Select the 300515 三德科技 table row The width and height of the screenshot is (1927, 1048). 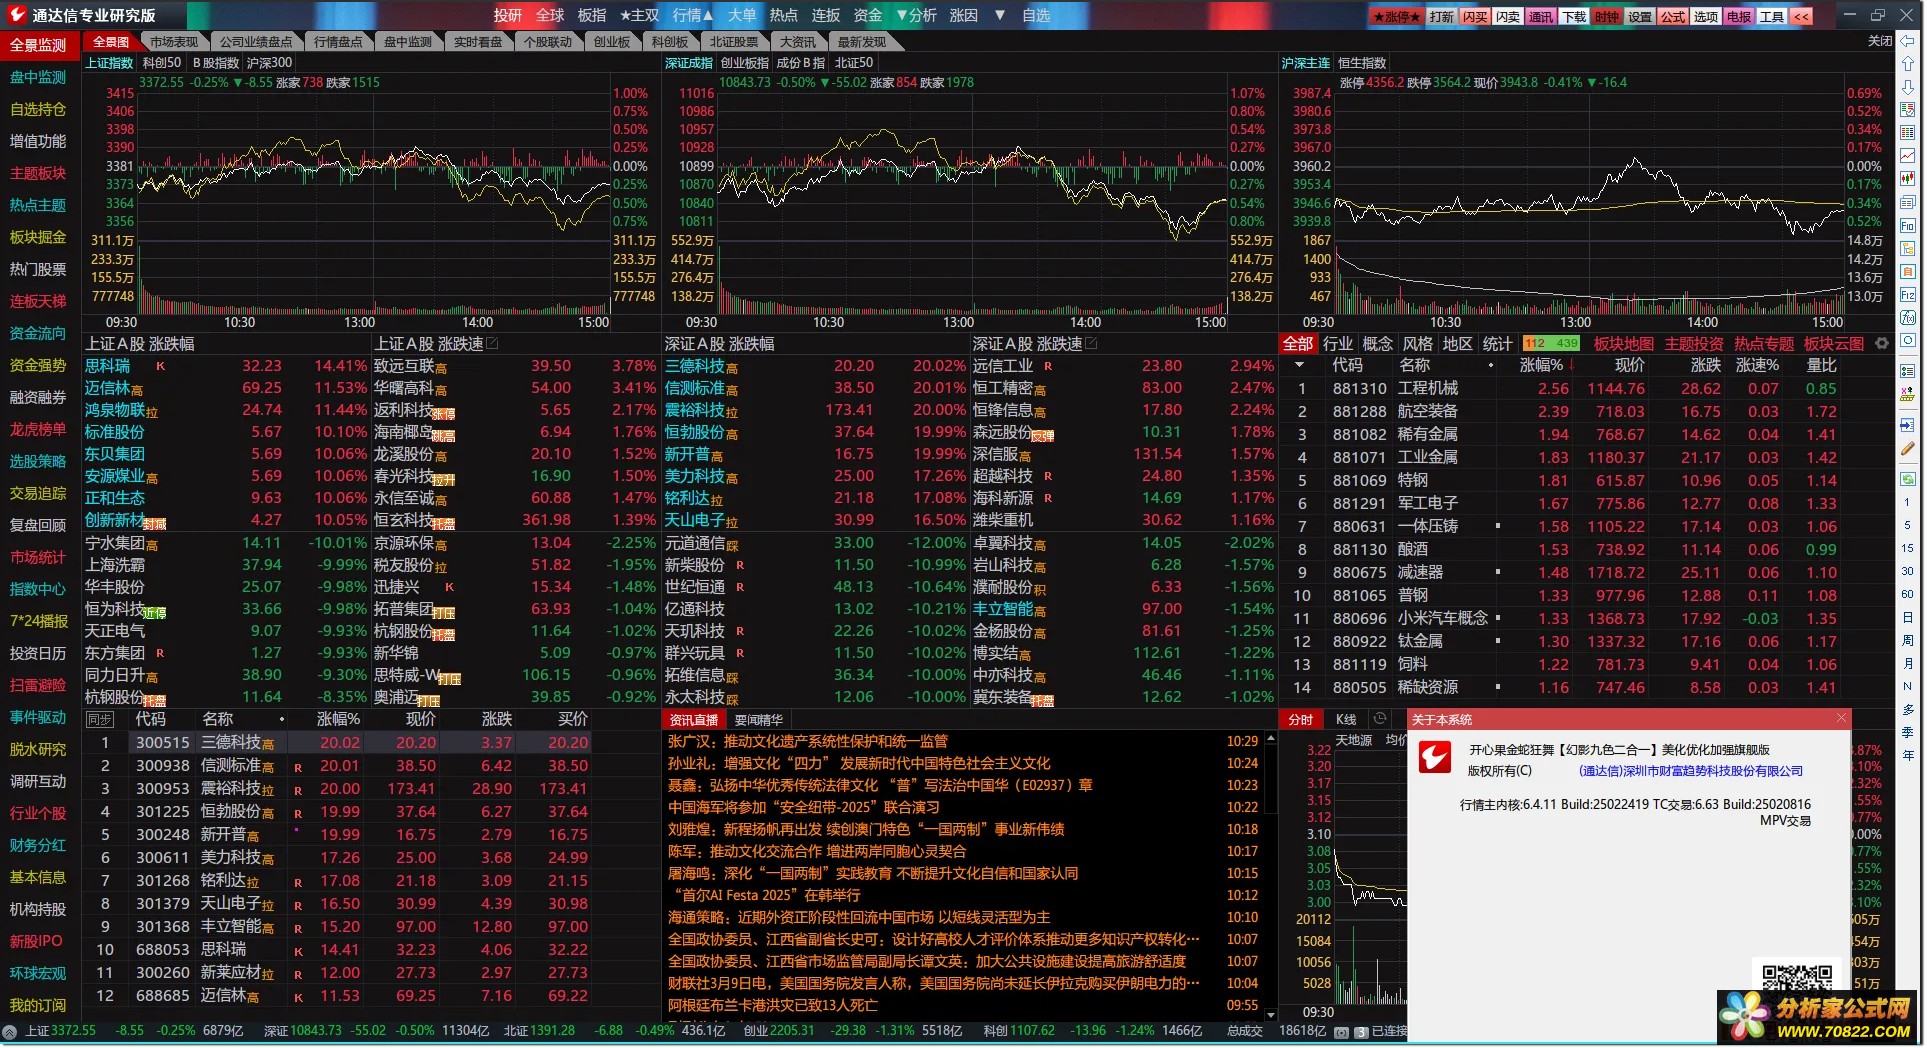pos(337,742)
